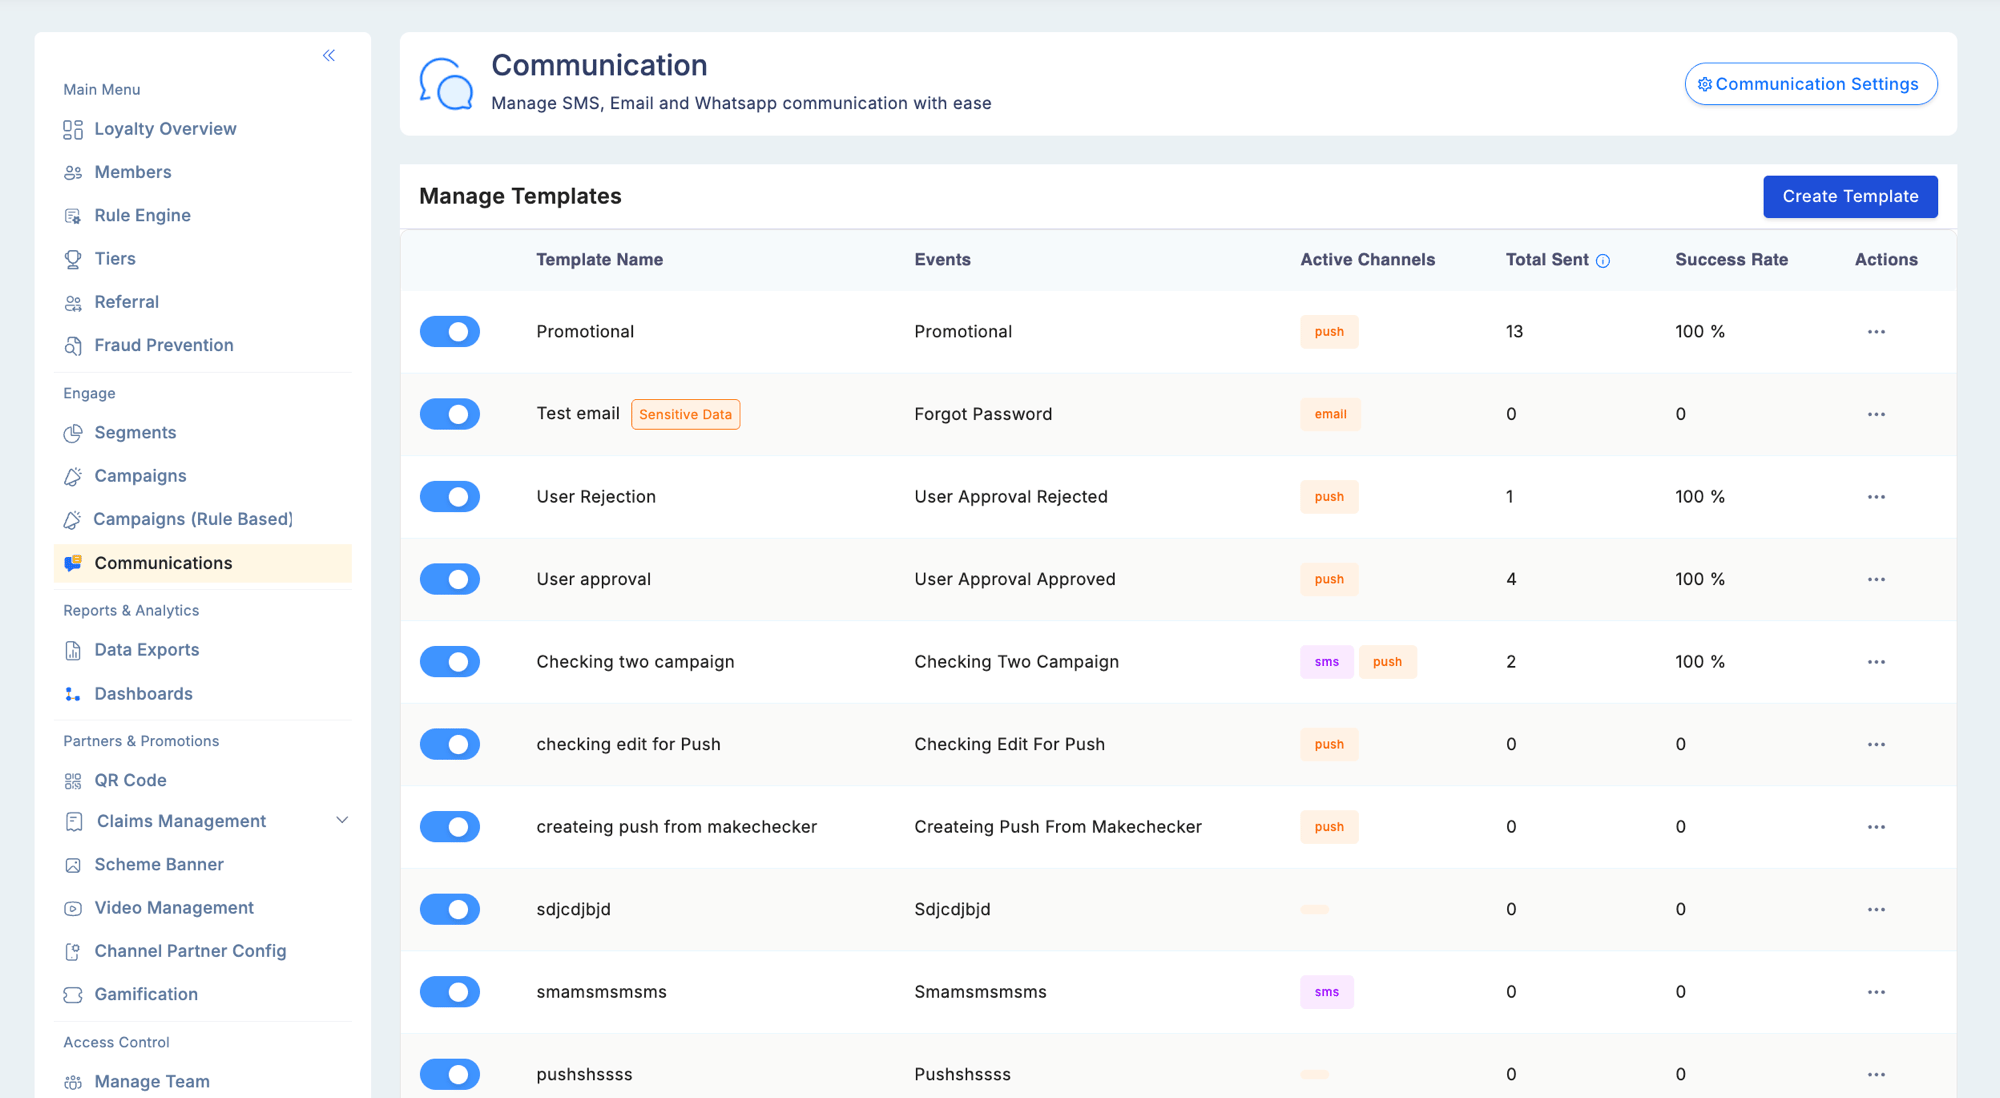
Task: Click the Data Exports file icon
Action: [x=73, y=650]
